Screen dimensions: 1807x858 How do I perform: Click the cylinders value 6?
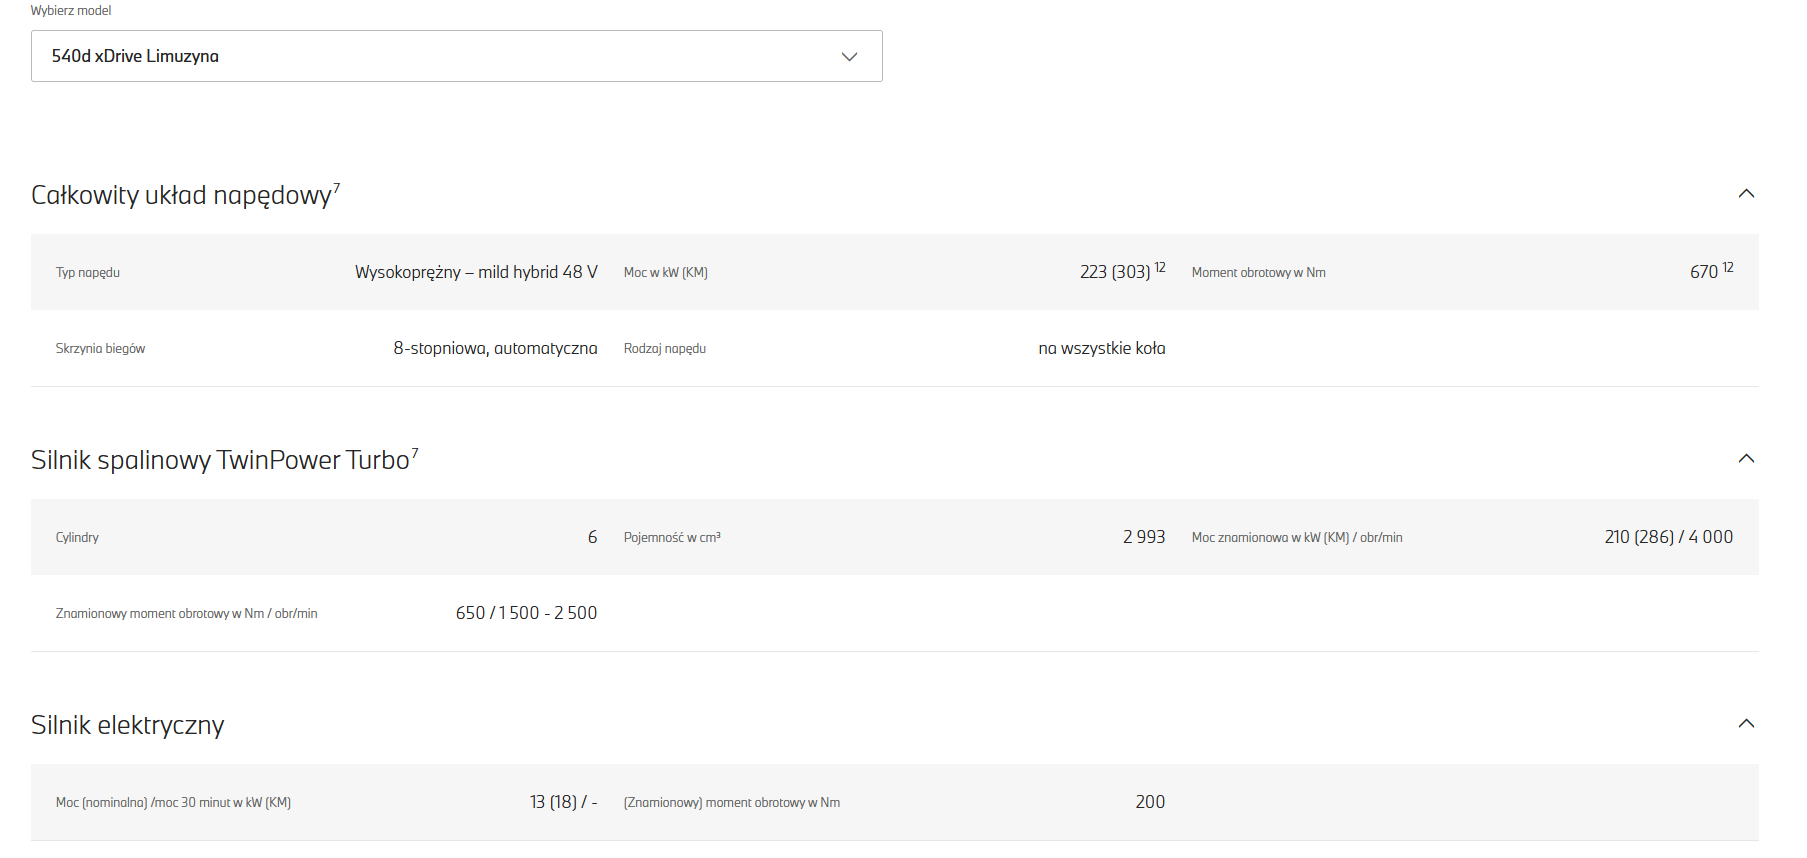click(592, 537)
